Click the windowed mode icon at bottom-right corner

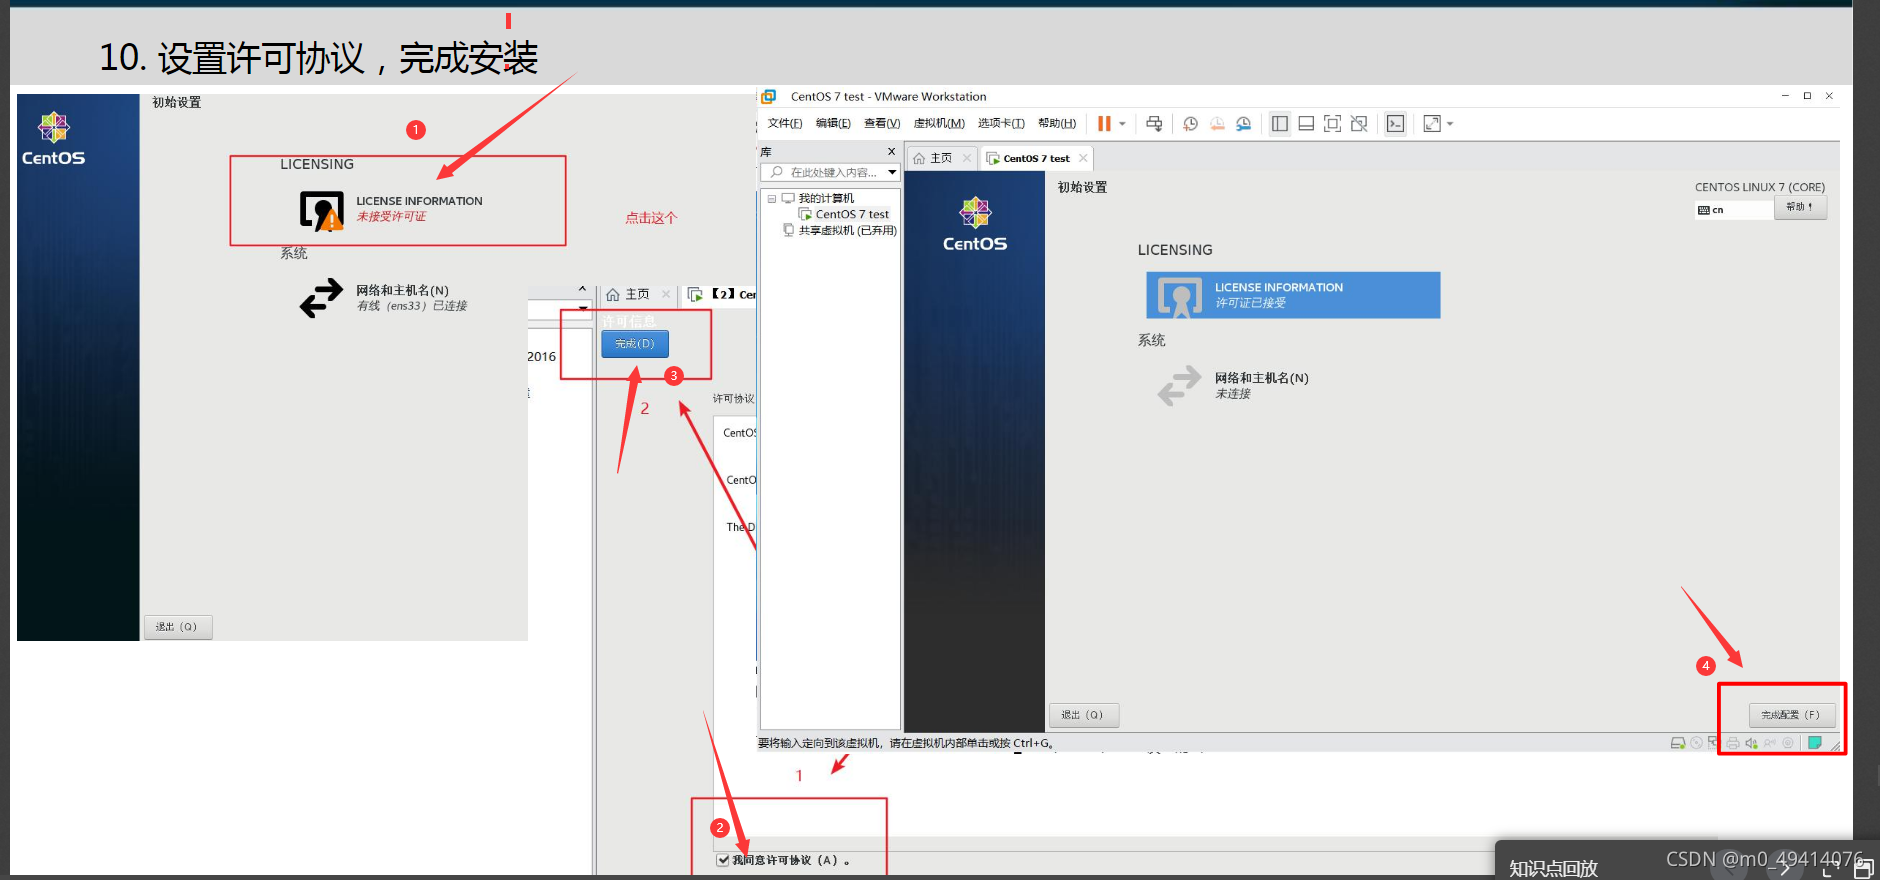click(x=1864, y=868)
